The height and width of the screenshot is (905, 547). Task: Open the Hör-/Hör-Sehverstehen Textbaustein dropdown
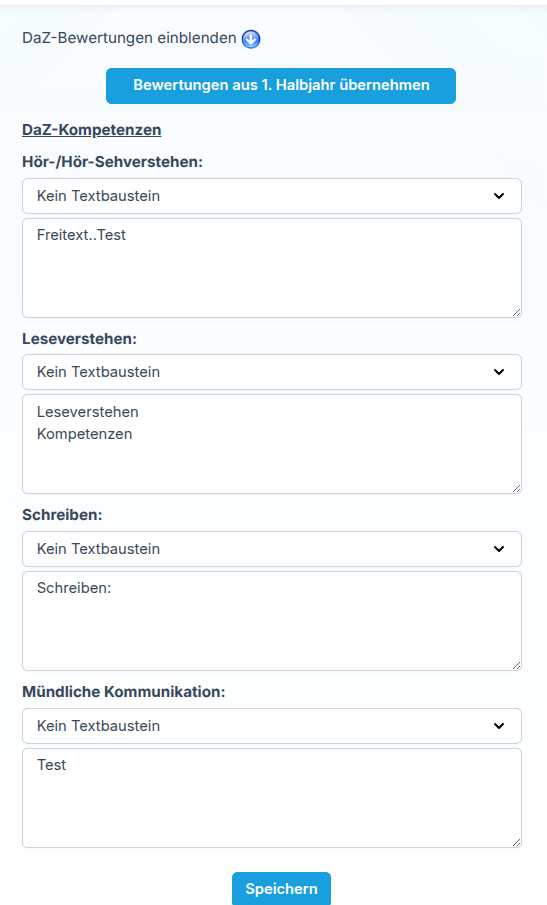(272, 196)
